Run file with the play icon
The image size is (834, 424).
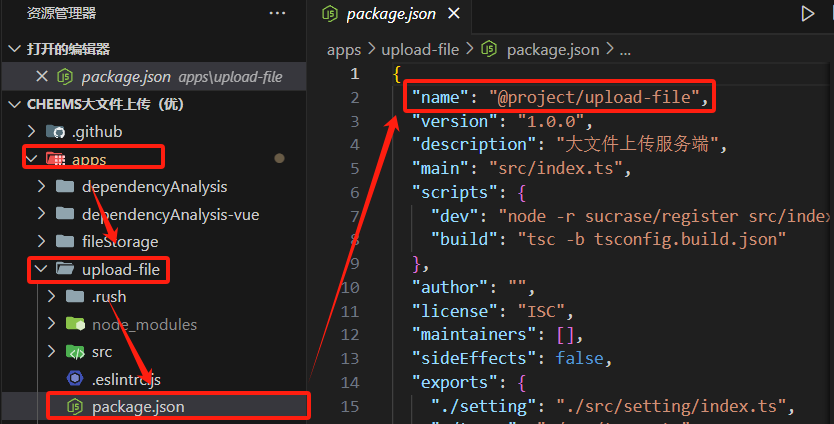point(807,14)
